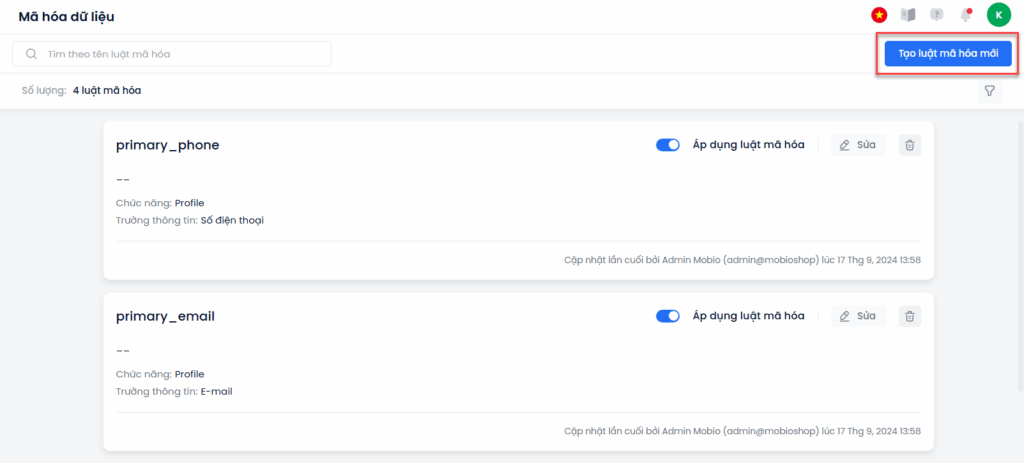1024x463 pixels.
Task: Click the 4 luật mã hóa count label
Action: 107,90
